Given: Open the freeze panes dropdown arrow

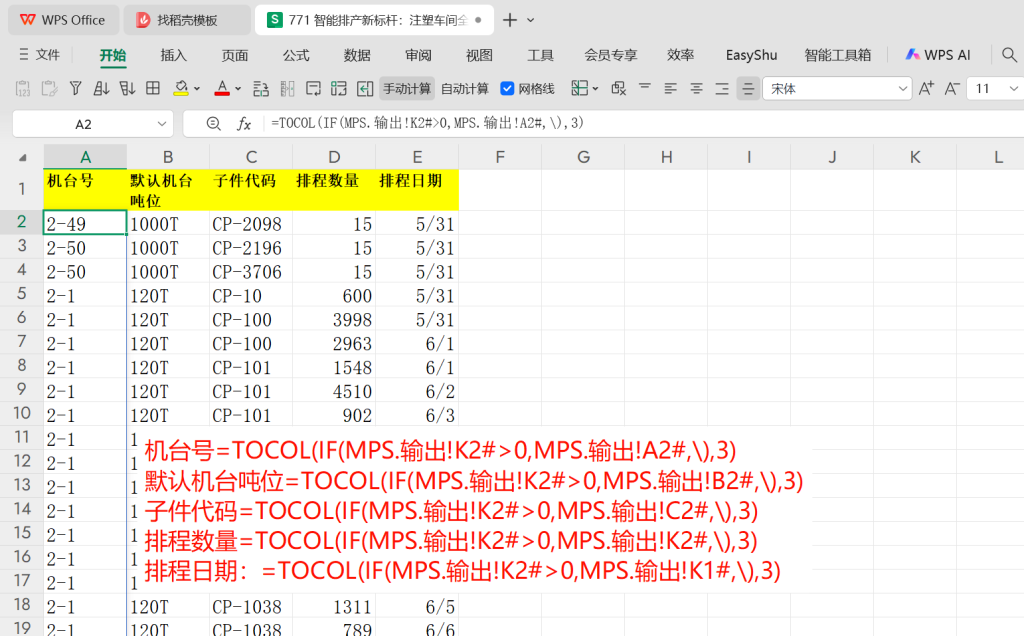Looking at the screenshot, I should 595,89.
